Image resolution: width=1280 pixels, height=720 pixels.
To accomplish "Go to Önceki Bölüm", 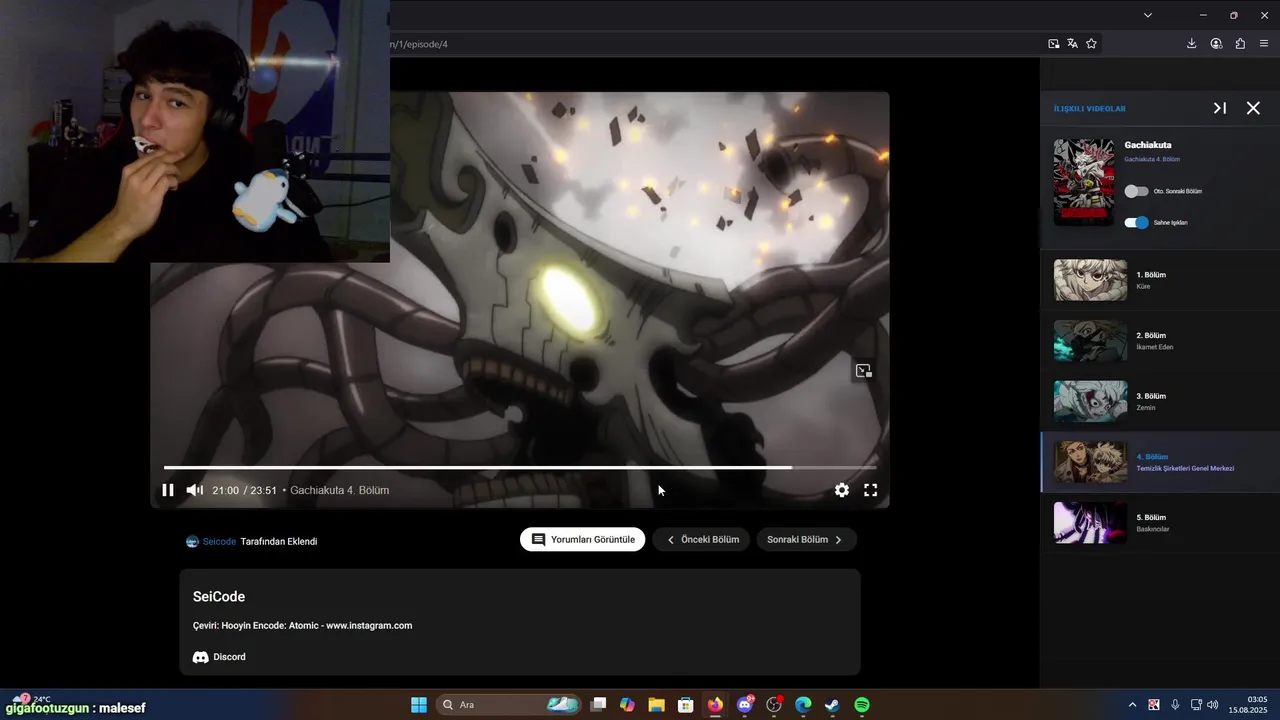I will click(701, 539).
